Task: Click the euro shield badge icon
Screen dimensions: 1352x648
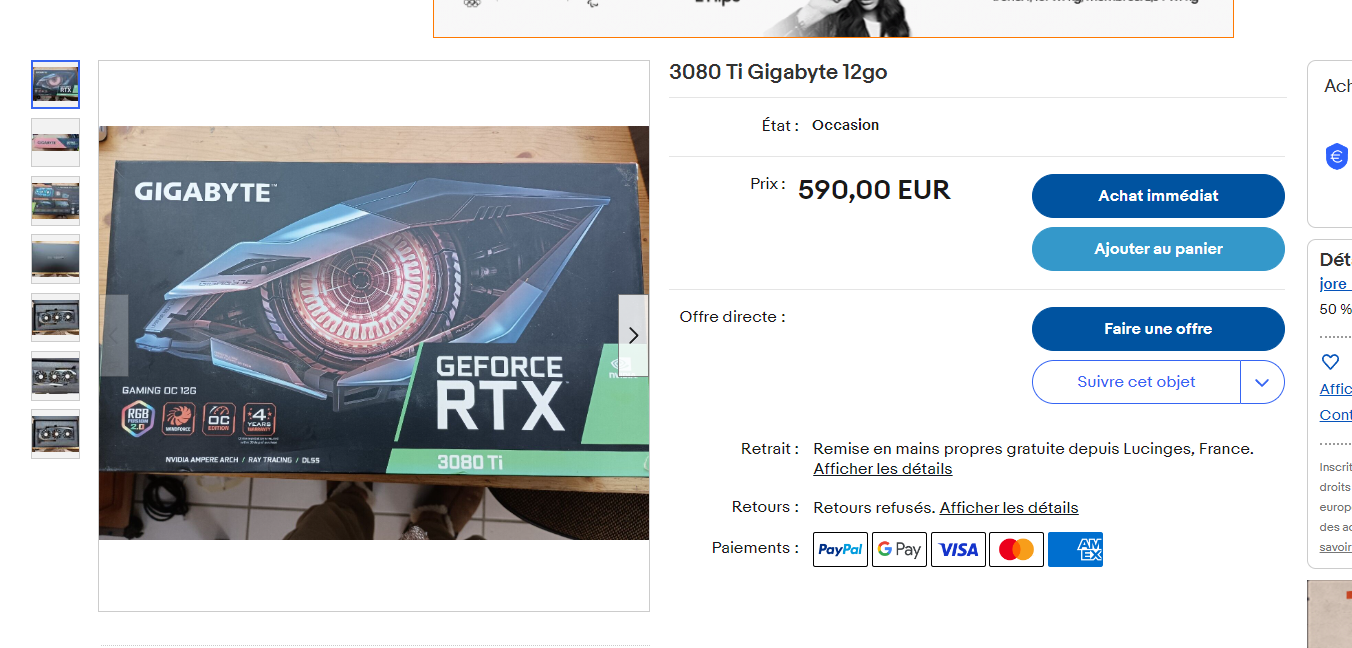Action: [x=1336, y=157]
